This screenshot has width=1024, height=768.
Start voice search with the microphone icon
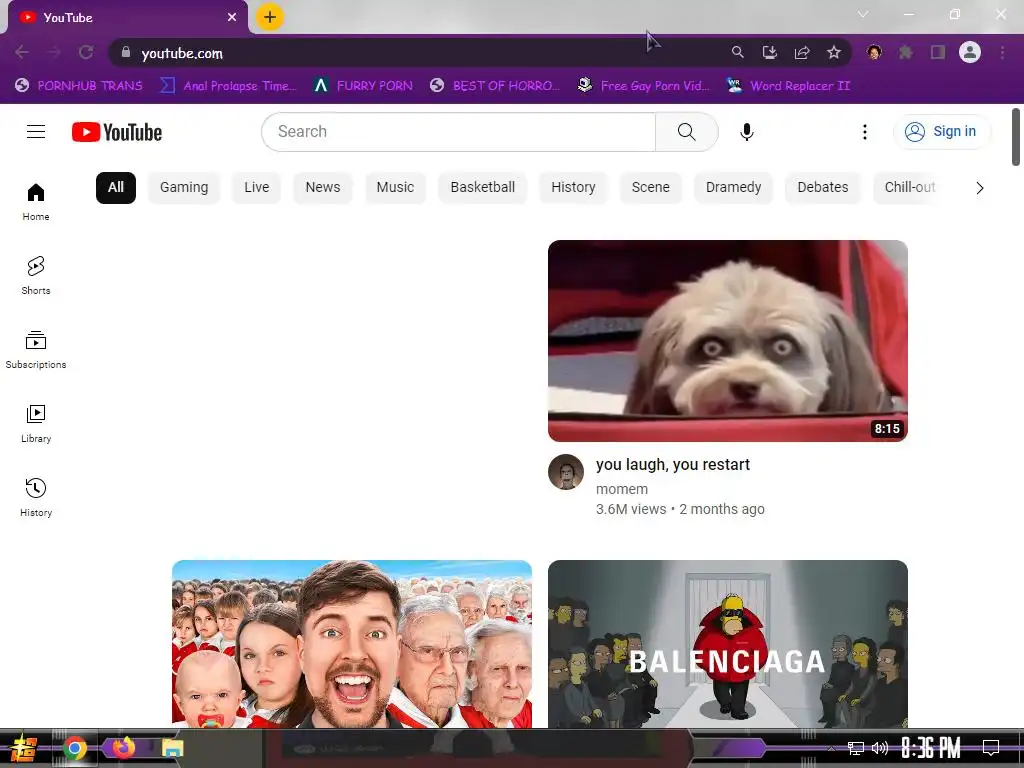746,132
